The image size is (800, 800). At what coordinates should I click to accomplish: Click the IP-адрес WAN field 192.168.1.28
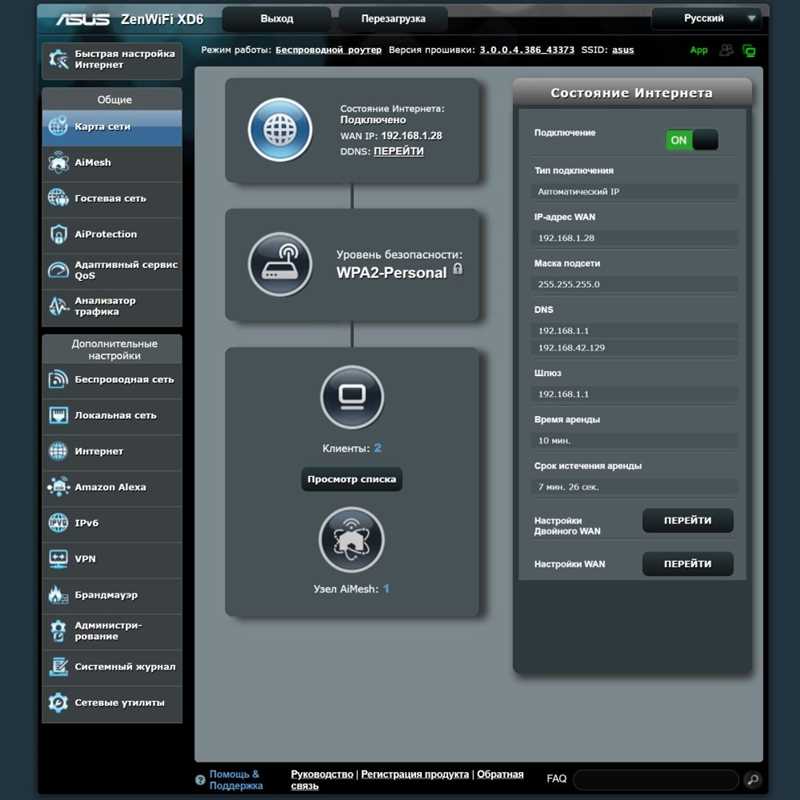(x=634, y=238)
